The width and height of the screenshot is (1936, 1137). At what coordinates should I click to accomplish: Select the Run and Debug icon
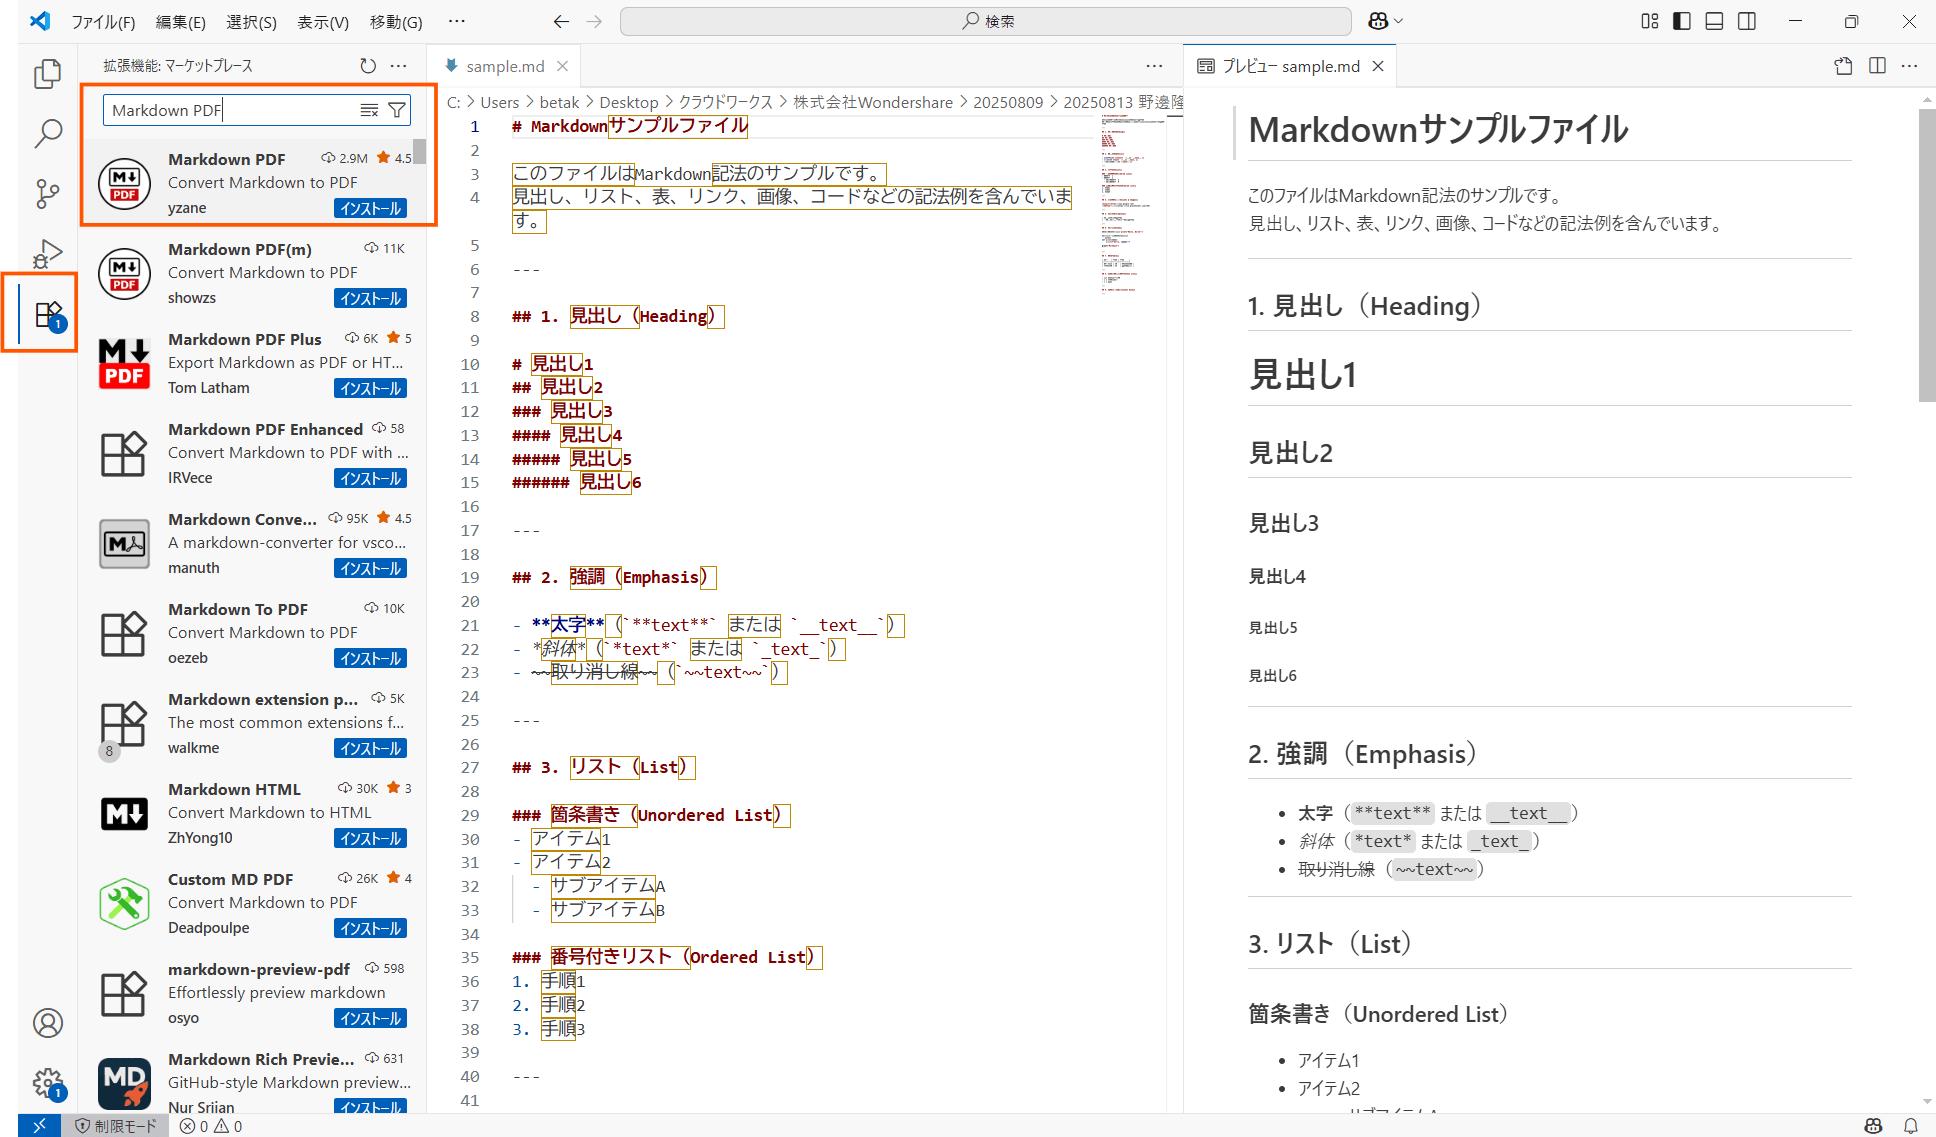point(47,253)
